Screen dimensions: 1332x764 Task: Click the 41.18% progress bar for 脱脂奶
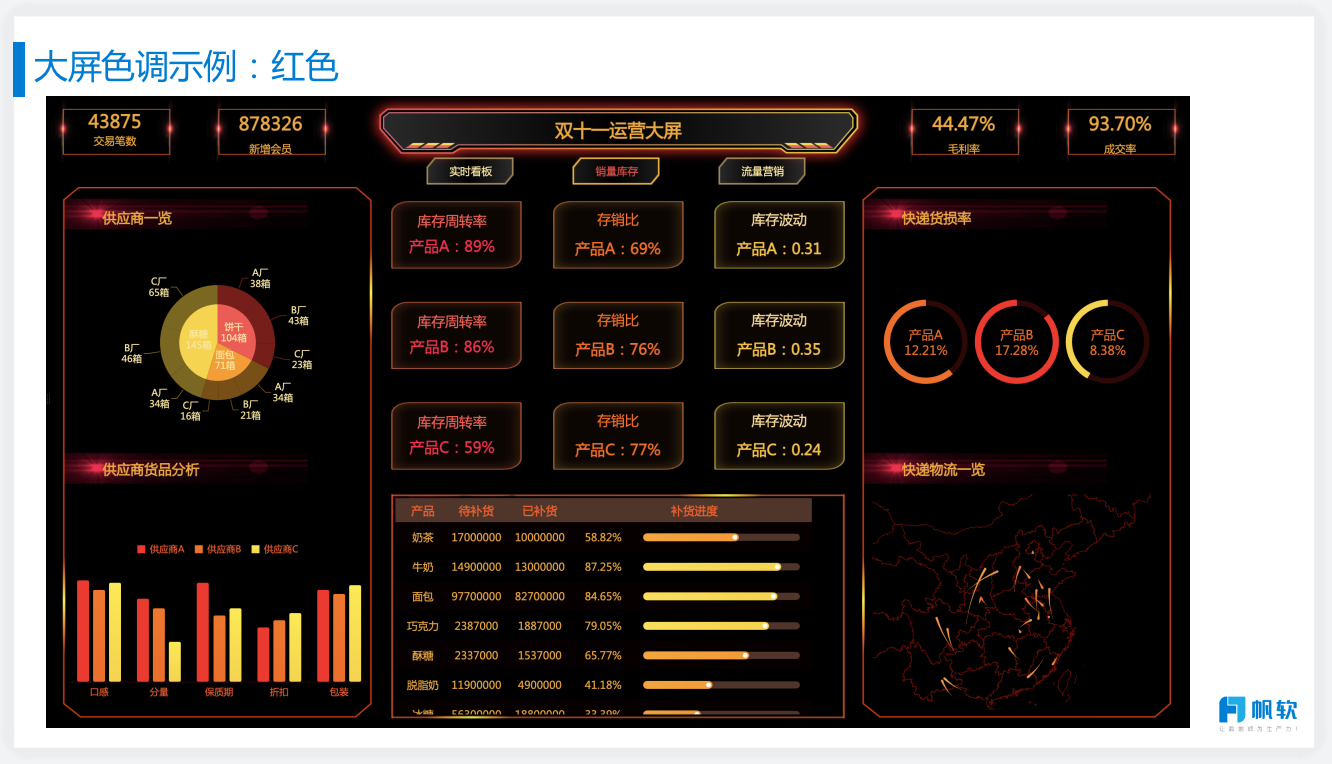click(721, 685)
